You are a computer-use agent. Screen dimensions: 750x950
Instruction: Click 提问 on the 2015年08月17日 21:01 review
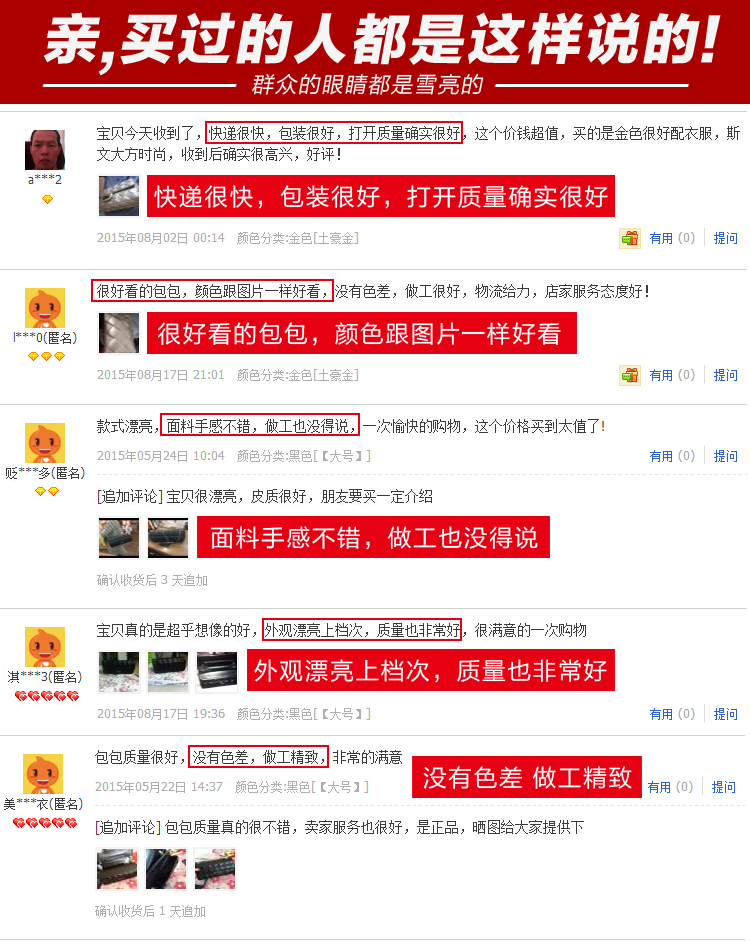pyautogui.click(x=725, y=375)
